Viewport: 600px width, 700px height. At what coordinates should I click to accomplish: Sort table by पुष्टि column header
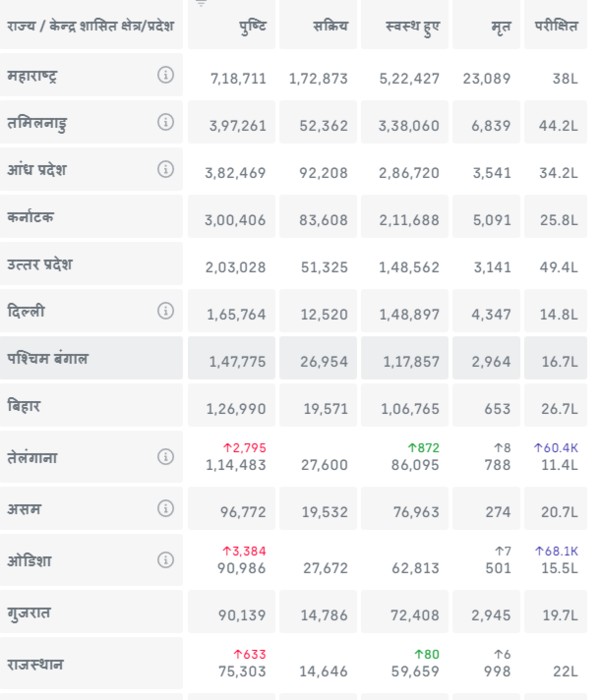(x=252, y=26)
